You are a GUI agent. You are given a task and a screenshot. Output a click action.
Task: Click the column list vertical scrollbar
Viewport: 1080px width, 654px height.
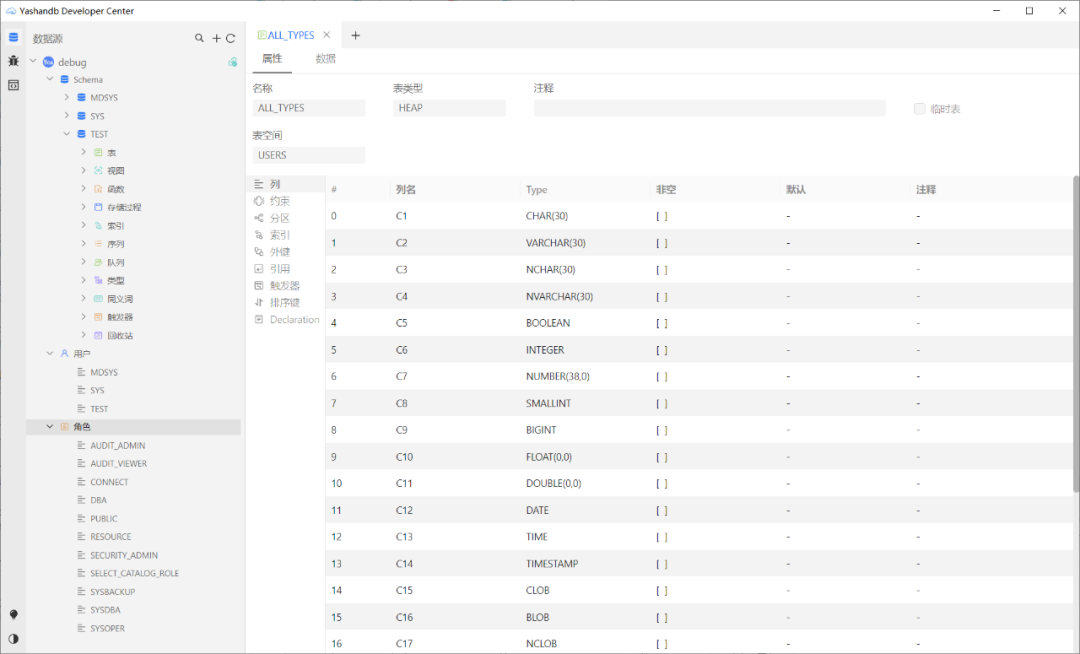tap(1076, 334)
